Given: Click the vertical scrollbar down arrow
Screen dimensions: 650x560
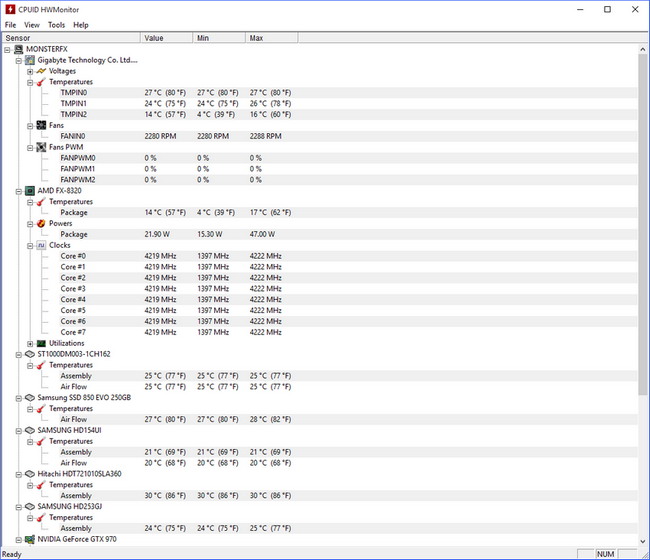Looking at the screenshot, I should (x=643, y=541).
